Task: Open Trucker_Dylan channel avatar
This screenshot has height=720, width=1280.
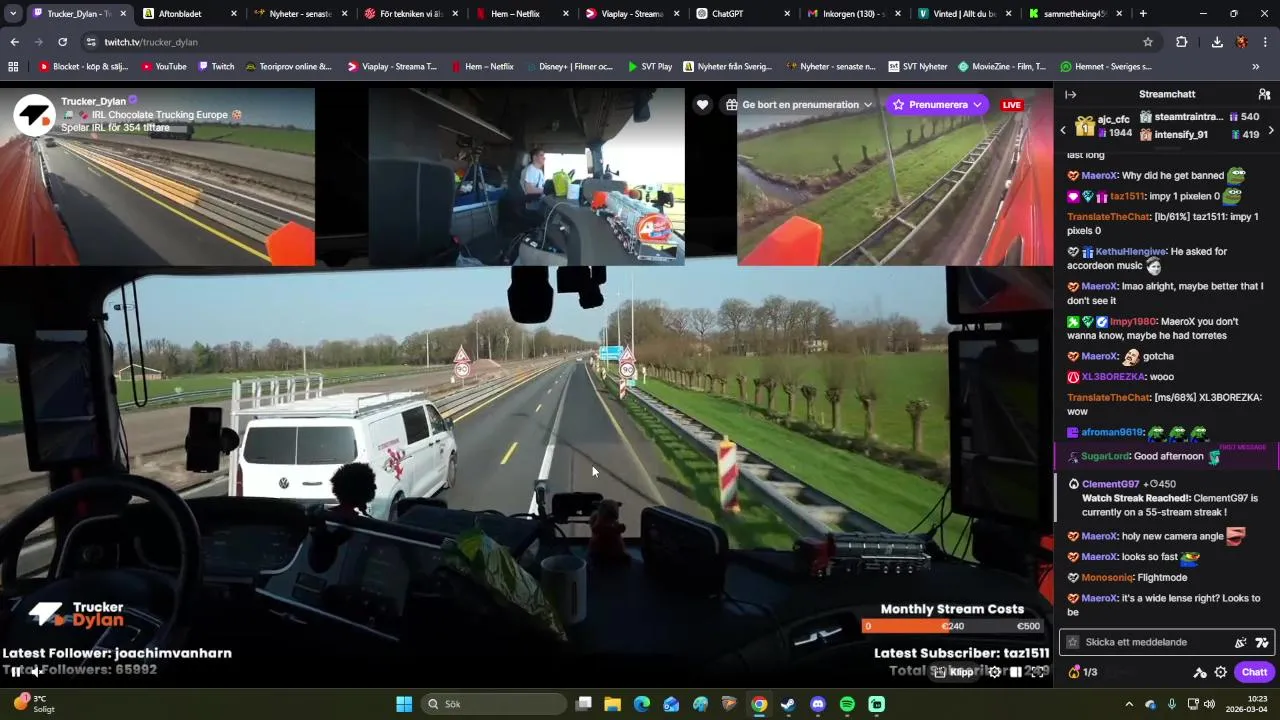Action: click(x=33, y=115)
